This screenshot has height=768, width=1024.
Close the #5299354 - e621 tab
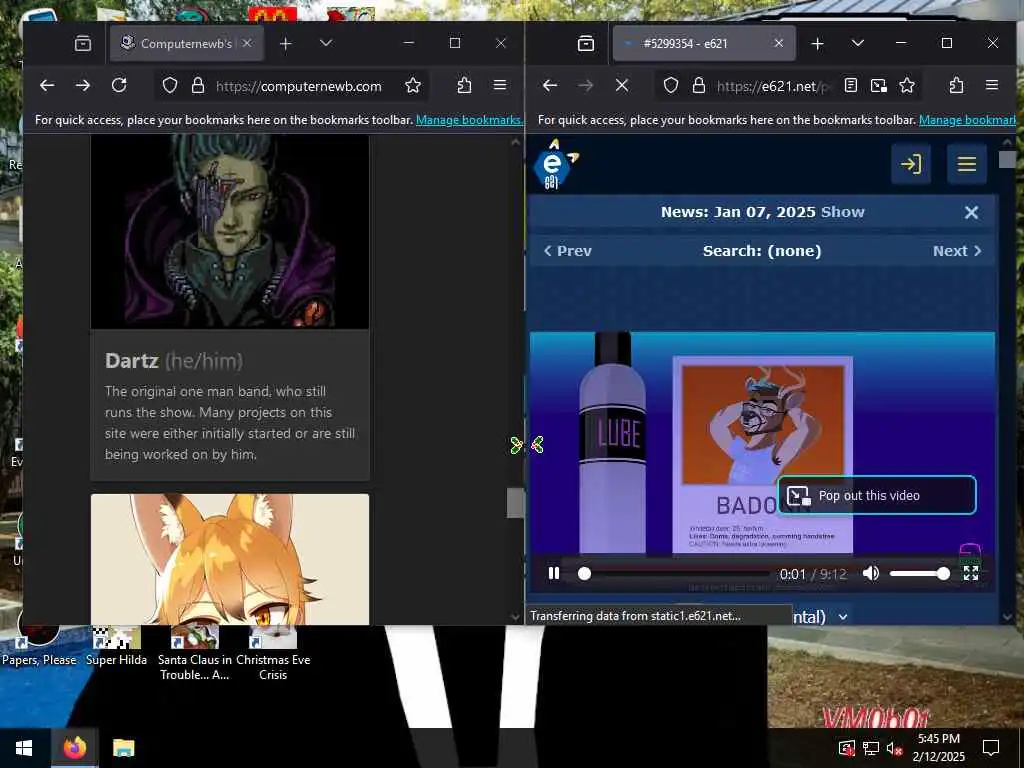pyautogui.click(x=778, y=44)
